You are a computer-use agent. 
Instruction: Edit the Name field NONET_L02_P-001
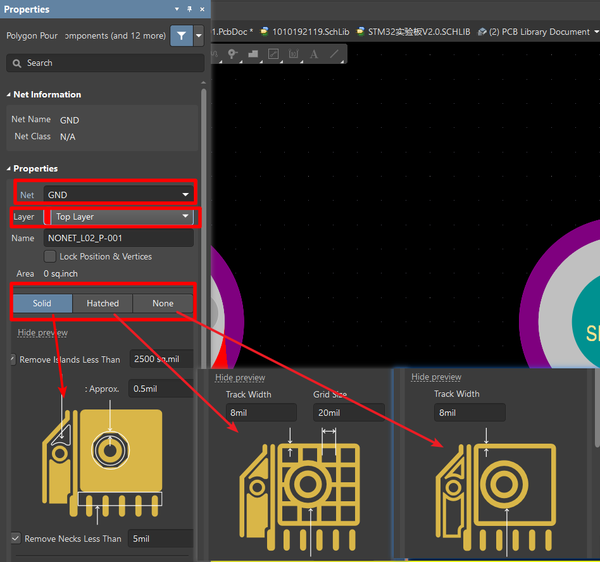[119, 238]
